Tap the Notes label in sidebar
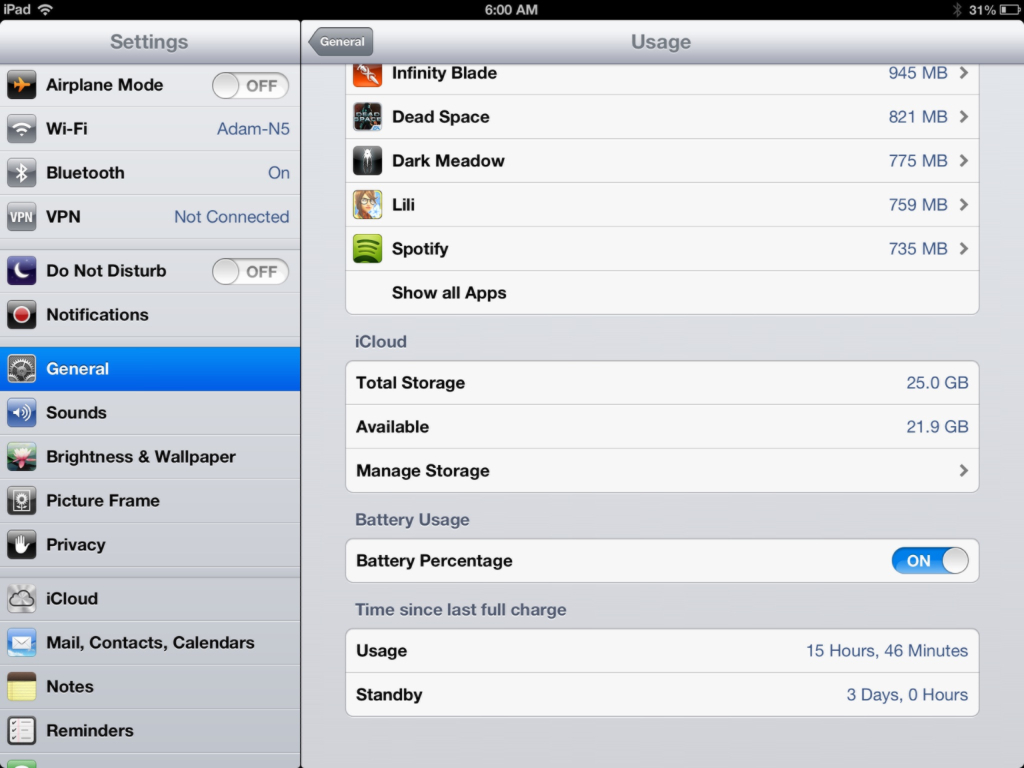 point(70,686)
